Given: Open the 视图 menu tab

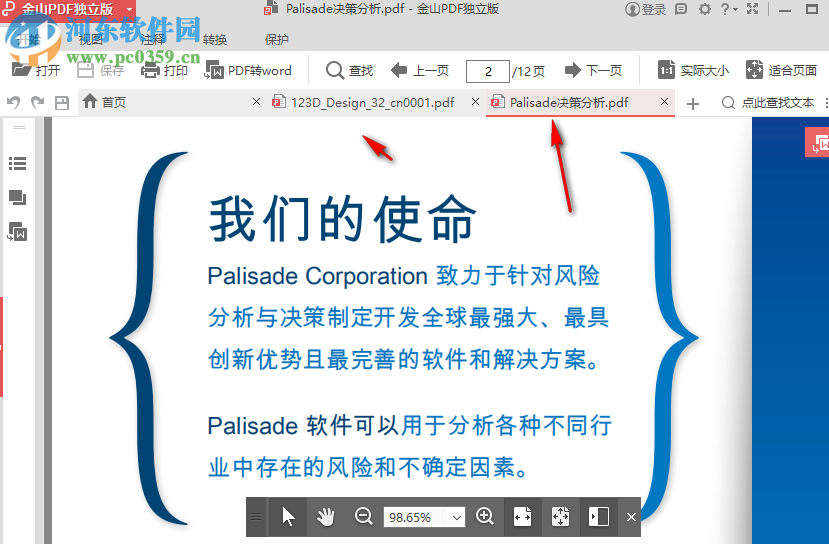Looking at the screenshot, I should [91, 40].
